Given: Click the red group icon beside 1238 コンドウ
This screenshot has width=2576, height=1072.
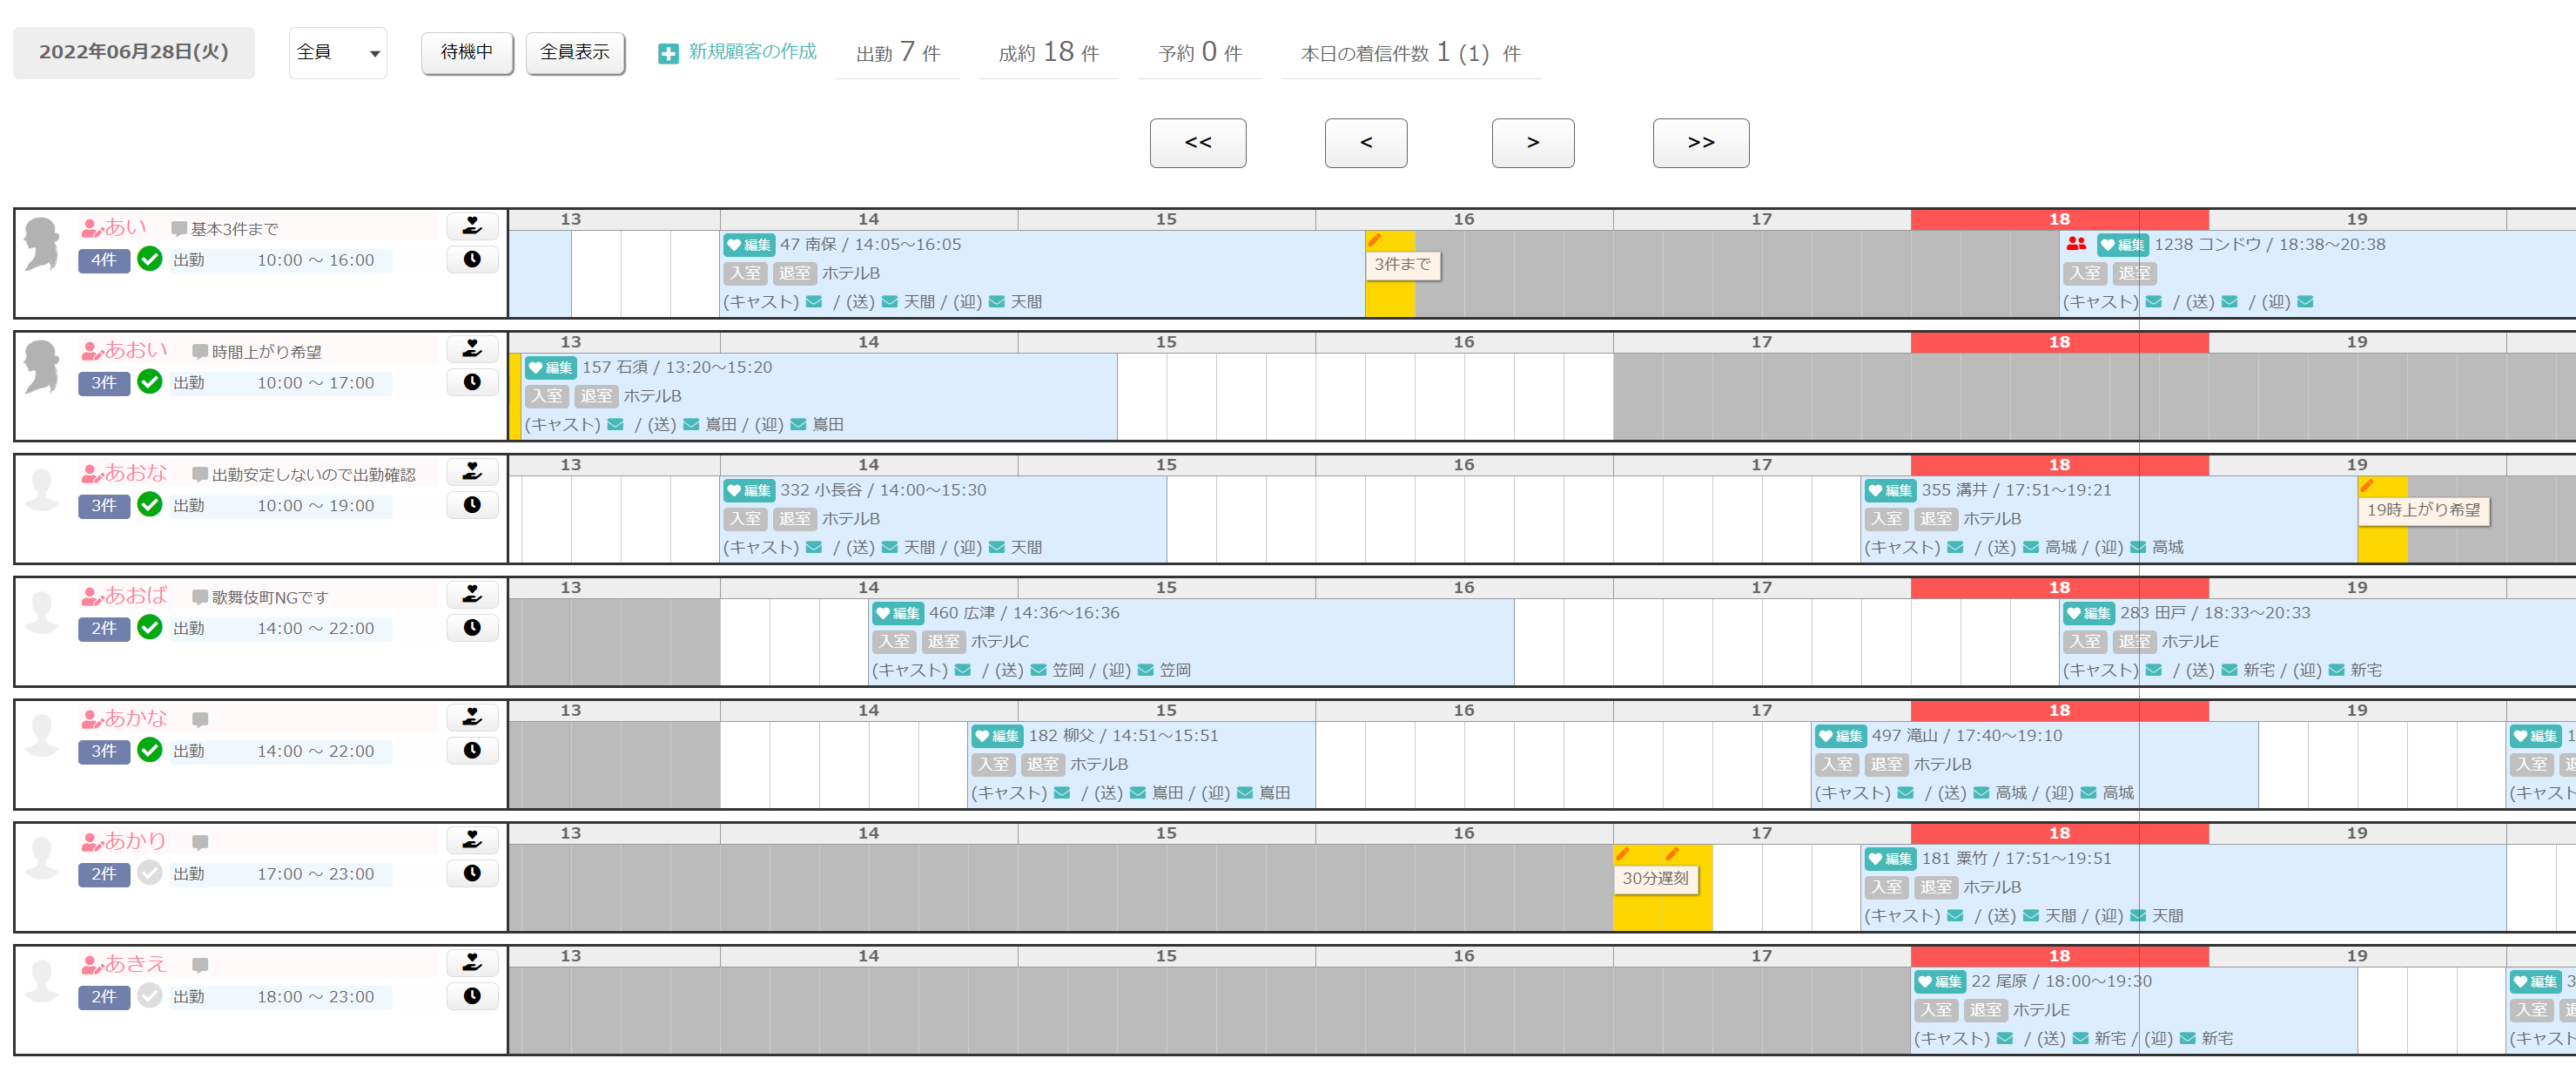Looking at the screenshot, I should (2076, 244).
